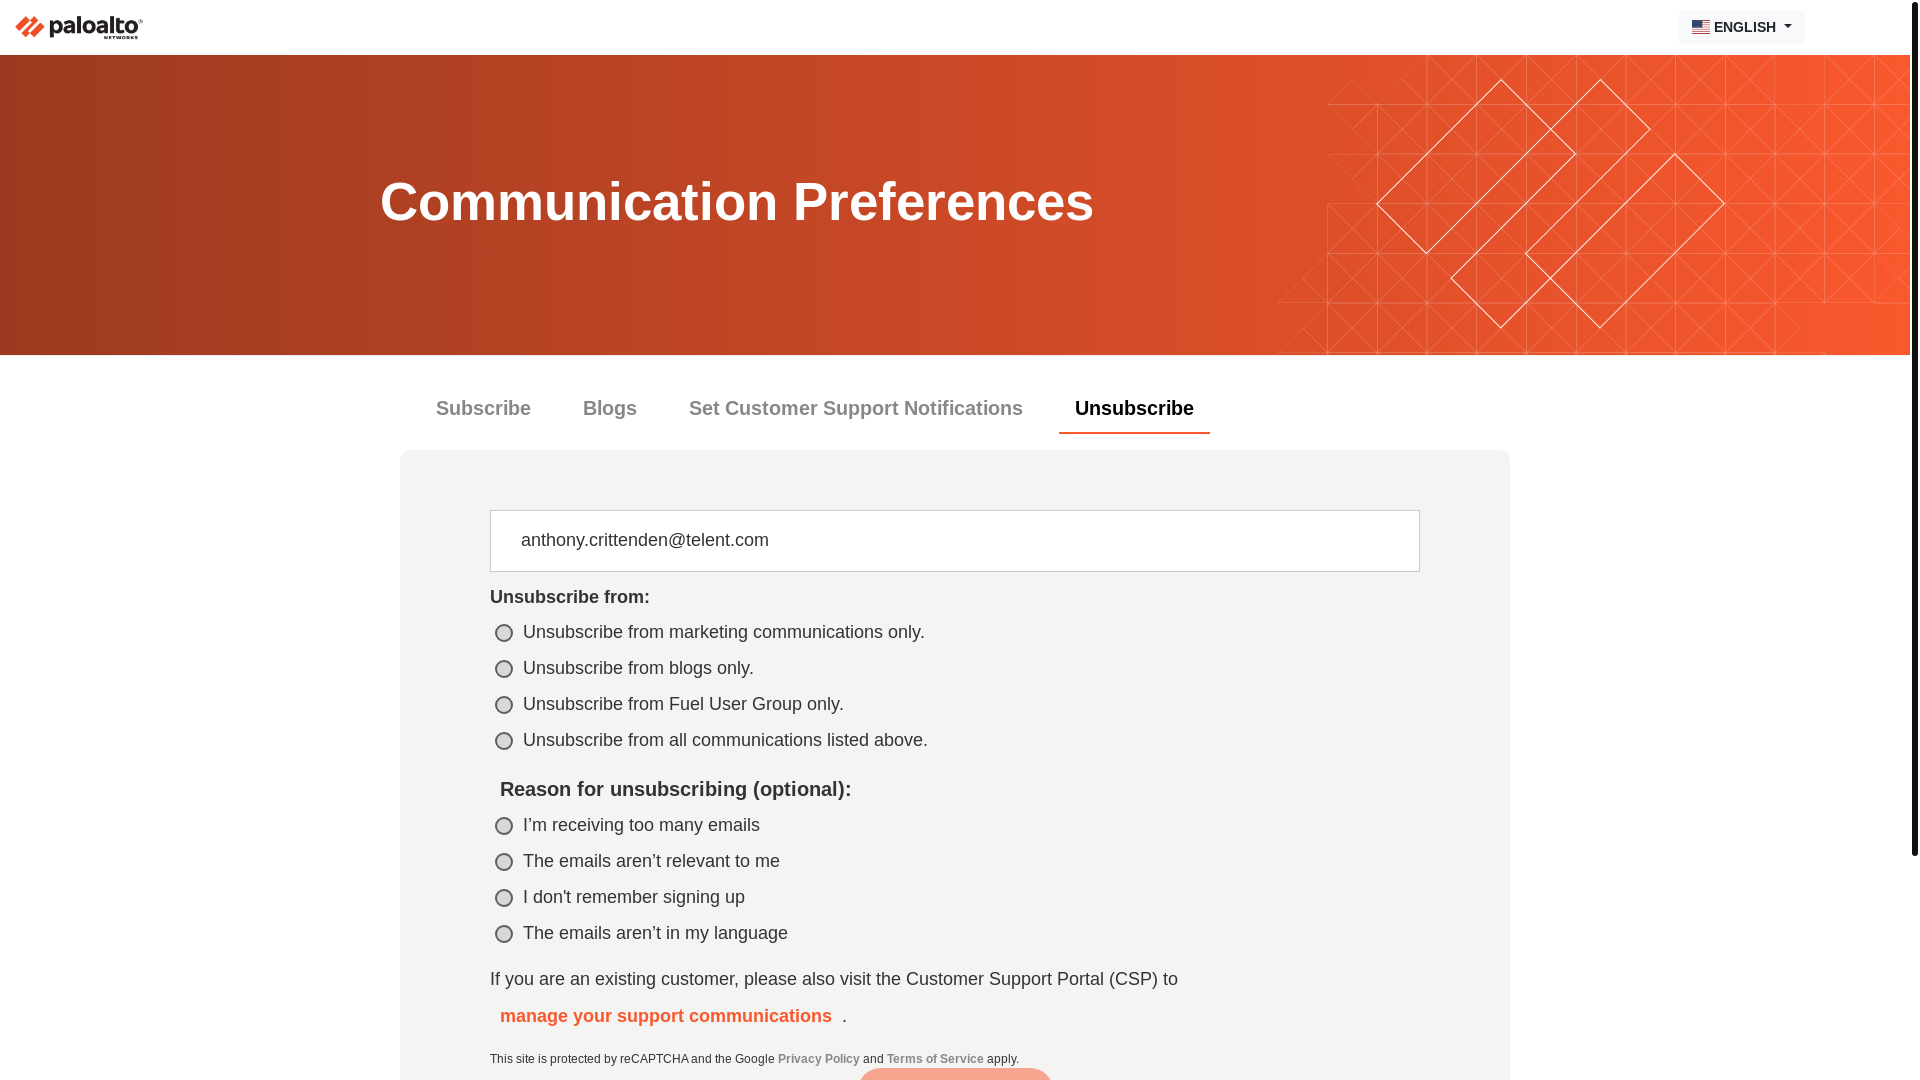Click the Palo Alto Networks logo
Screen dimensions: 1920x1080
pyautogui.click(x=79, y=27)
